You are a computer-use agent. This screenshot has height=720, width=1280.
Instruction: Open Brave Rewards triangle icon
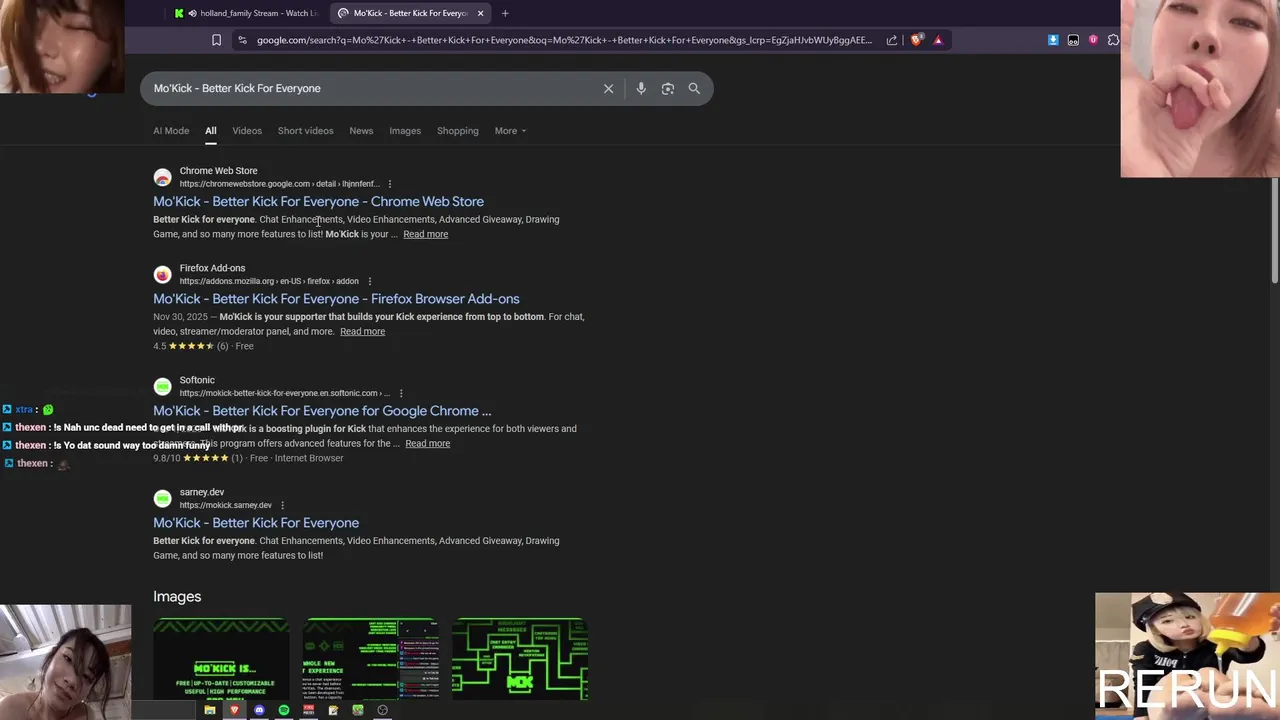pos(938,40)
